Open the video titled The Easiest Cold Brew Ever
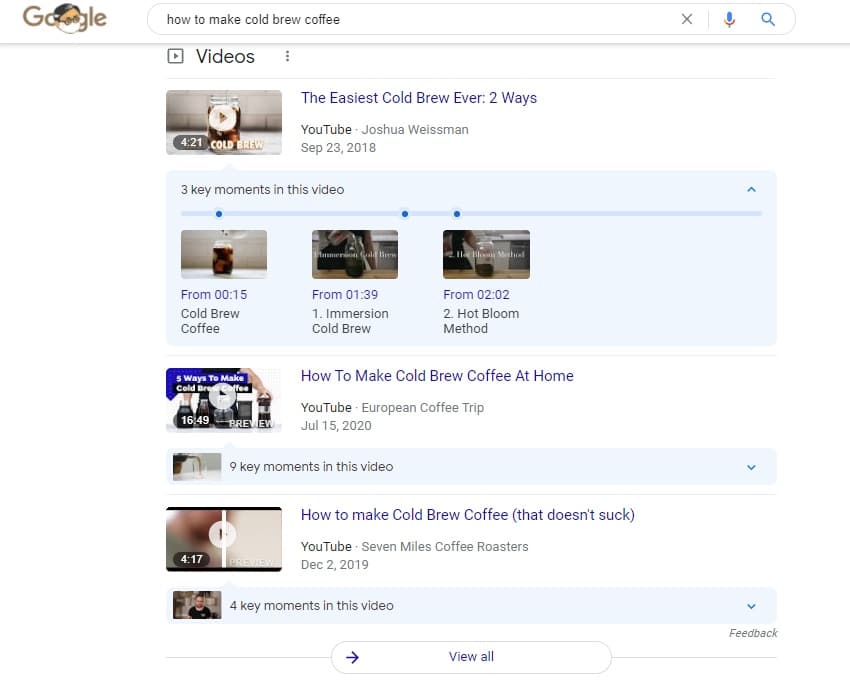This screenshot has width=850, height=698. click(x=419, y=98)
